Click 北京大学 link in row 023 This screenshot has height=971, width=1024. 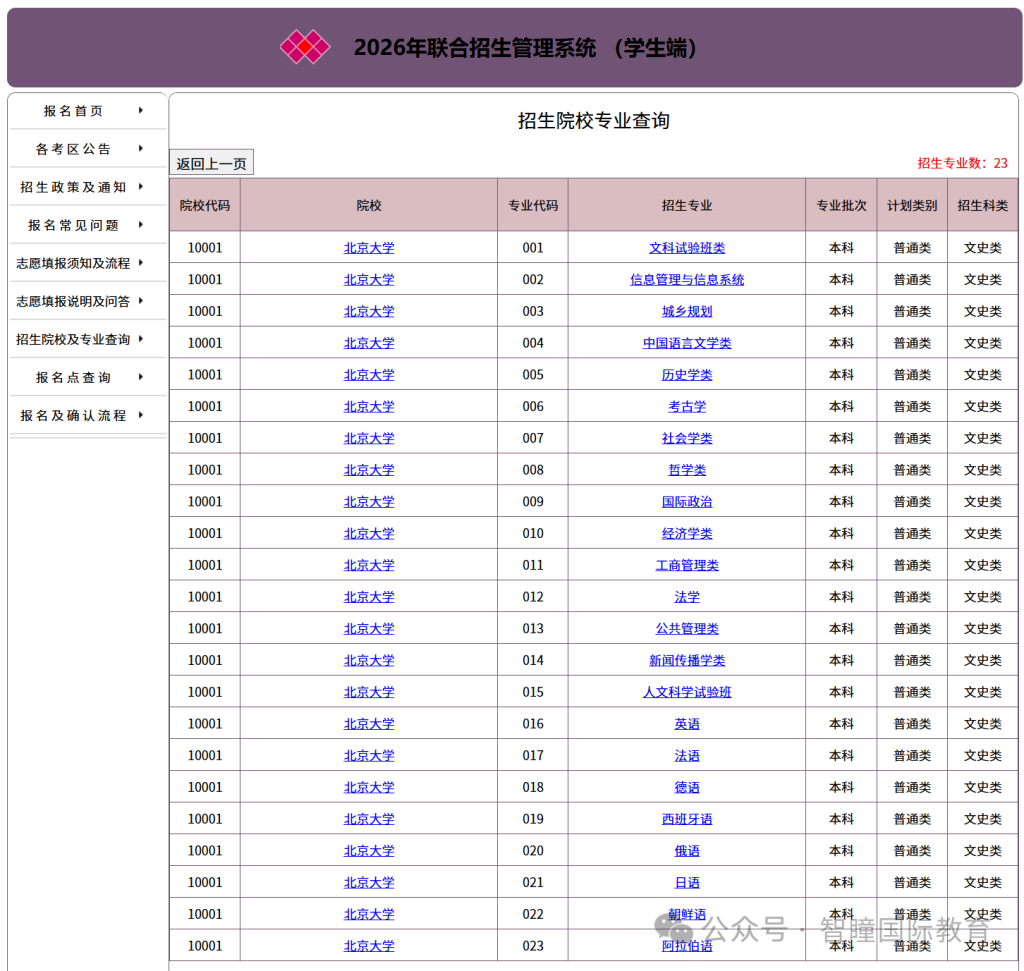click(369, 946)
